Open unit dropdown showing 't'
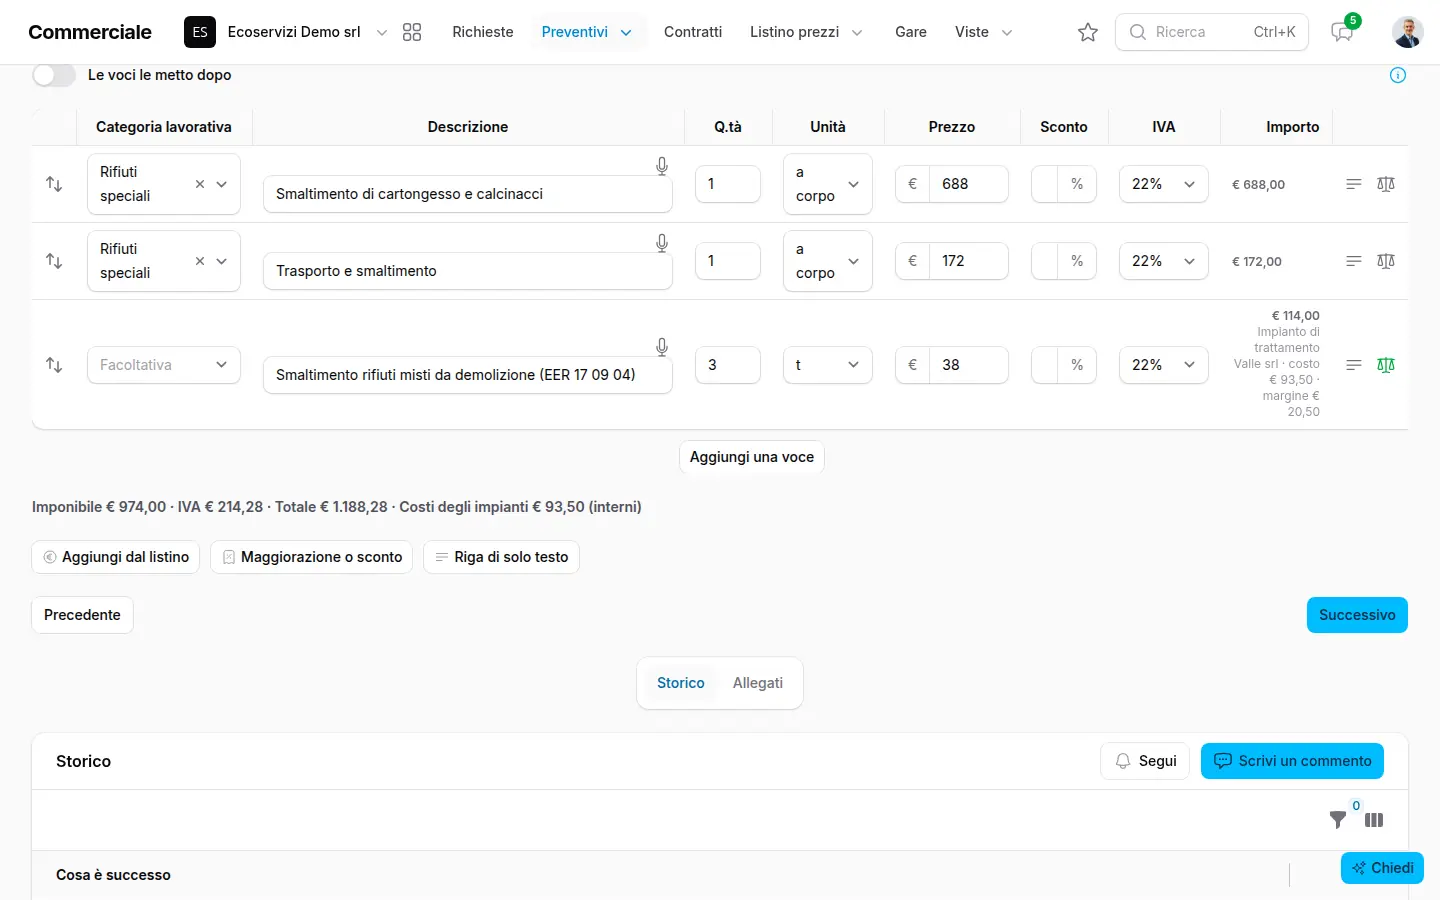Viewport: 1440px width, 900px height. click(828, 365)
